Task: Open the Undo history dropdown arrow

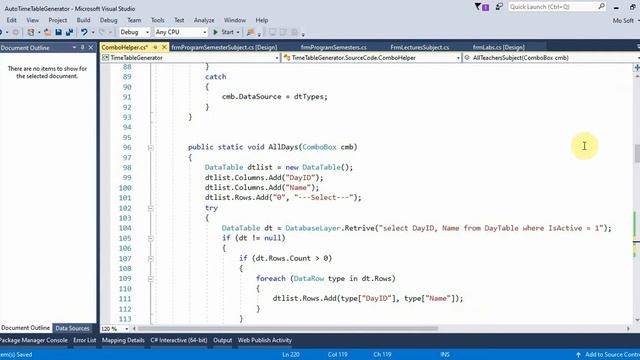Action: (x=93, y=32)
